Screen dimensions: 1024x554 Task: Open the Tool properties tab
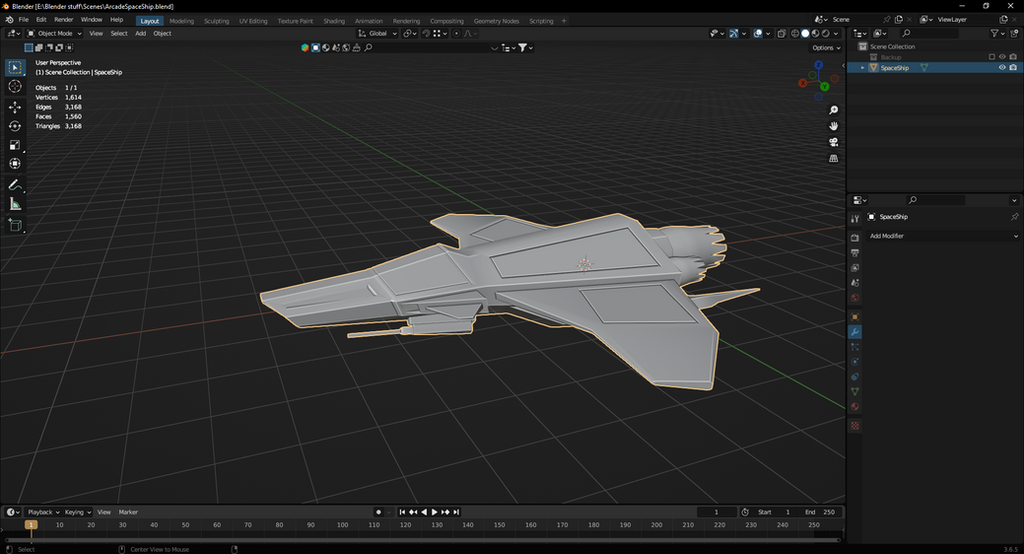pyautogui.click(x=855, y=219)
